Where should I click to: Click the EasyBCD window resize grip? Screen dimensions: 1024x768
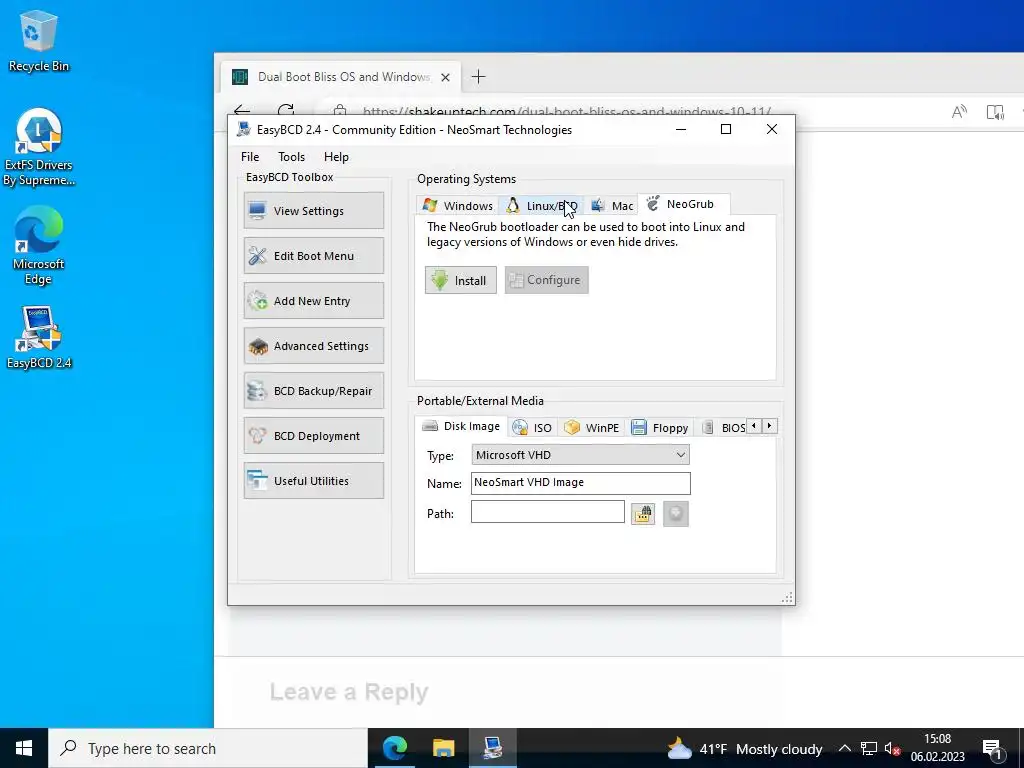coord(788,598)
